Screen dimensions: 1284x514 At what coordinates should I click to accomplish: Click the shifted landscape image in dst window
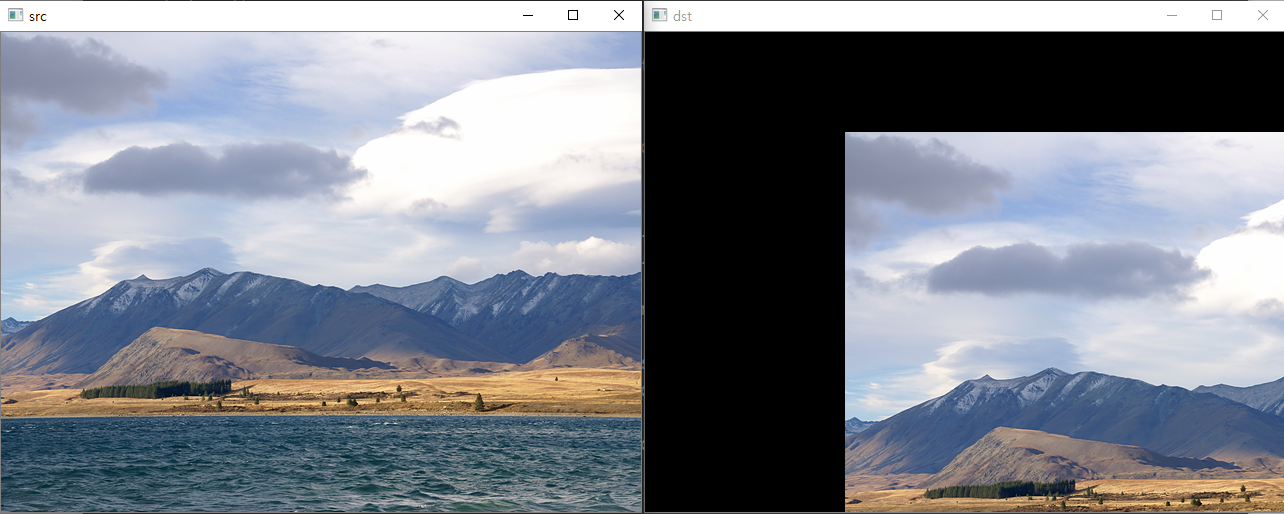(1064, 322)
